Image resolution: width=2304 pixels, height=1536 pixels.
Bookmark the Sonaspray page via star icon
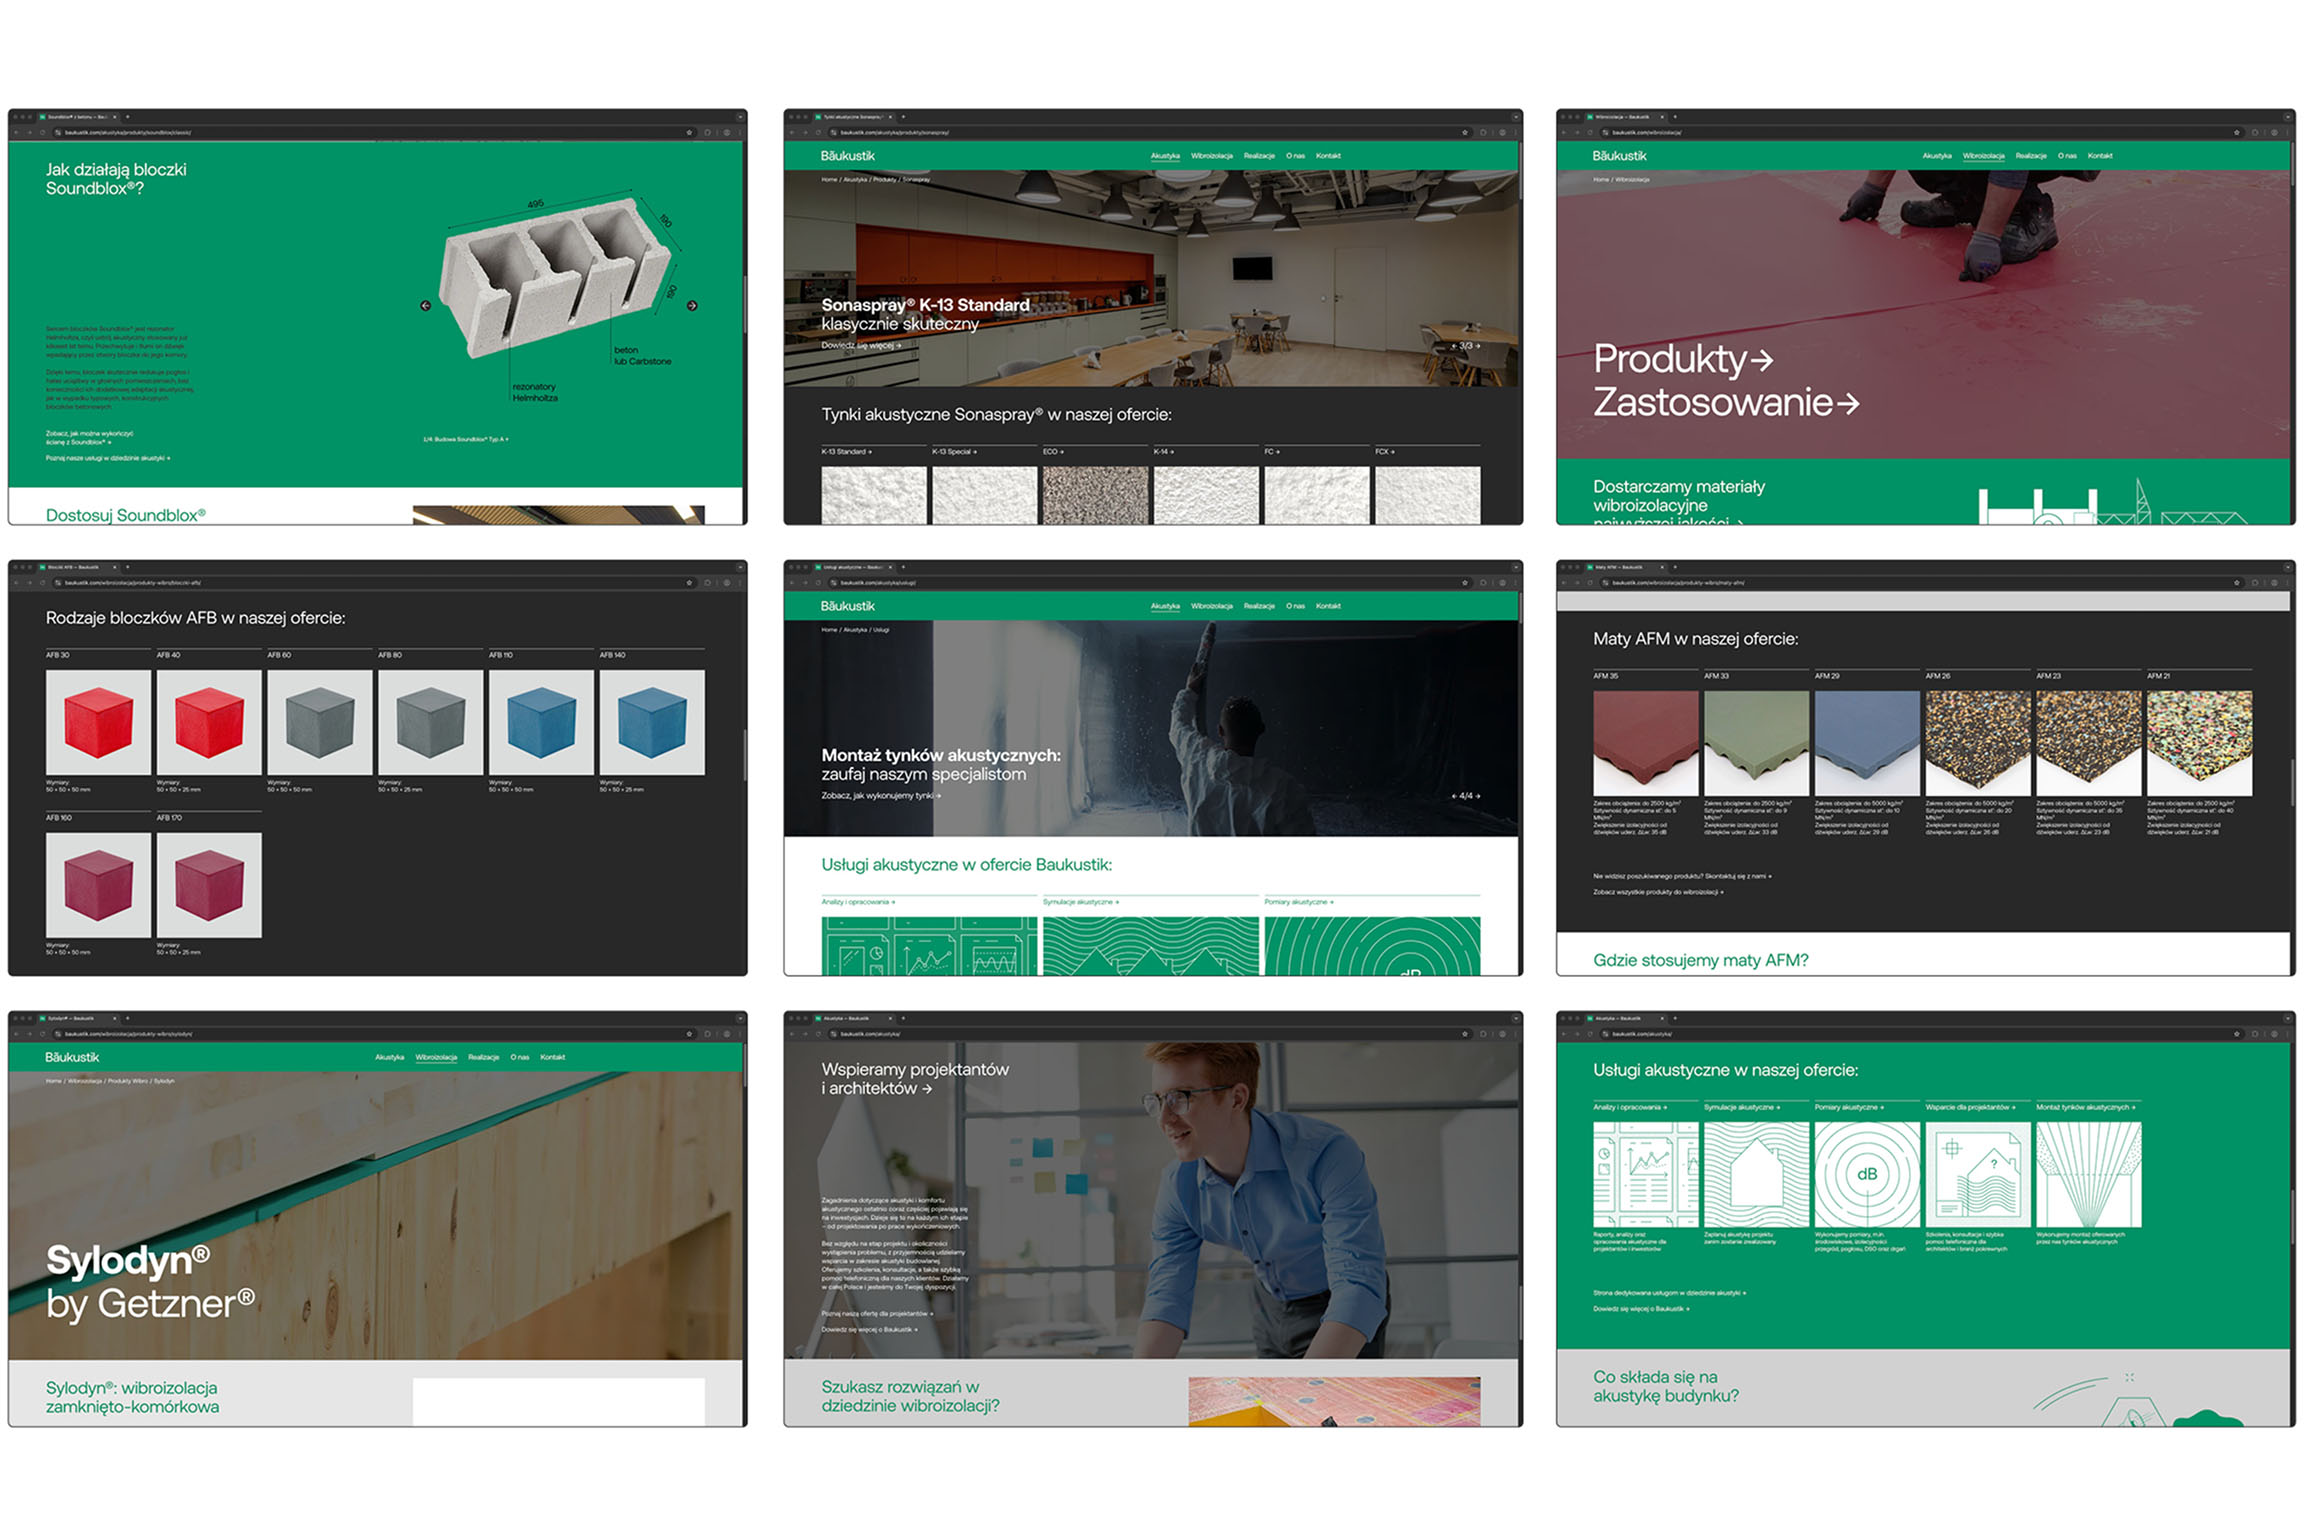1465,132
